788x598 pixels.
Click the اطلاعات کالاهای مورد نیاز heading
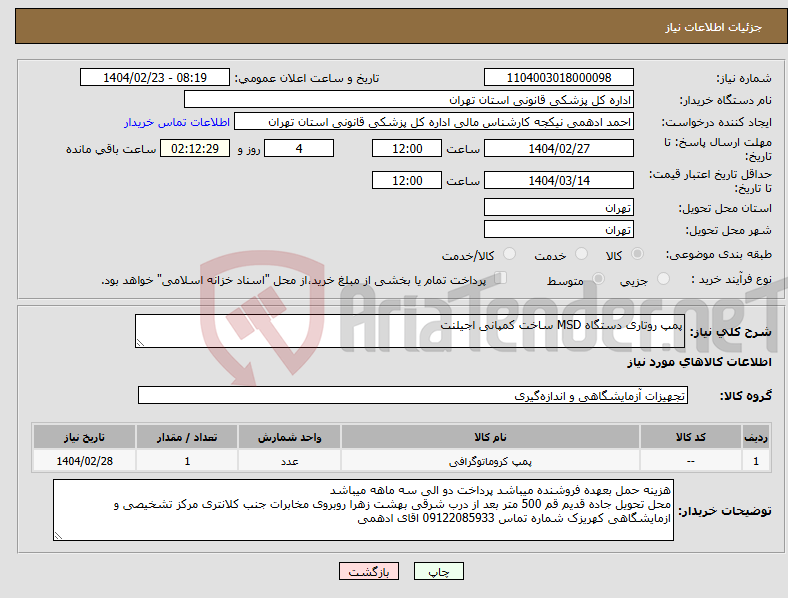[699, 362]
